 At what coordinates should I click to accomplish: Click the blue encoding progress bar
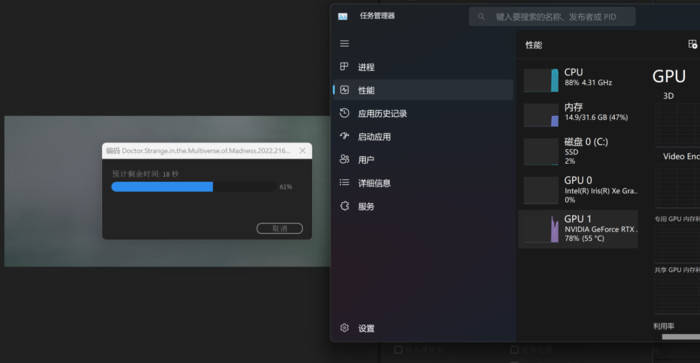pyautogui.click(x=162, y=187)
